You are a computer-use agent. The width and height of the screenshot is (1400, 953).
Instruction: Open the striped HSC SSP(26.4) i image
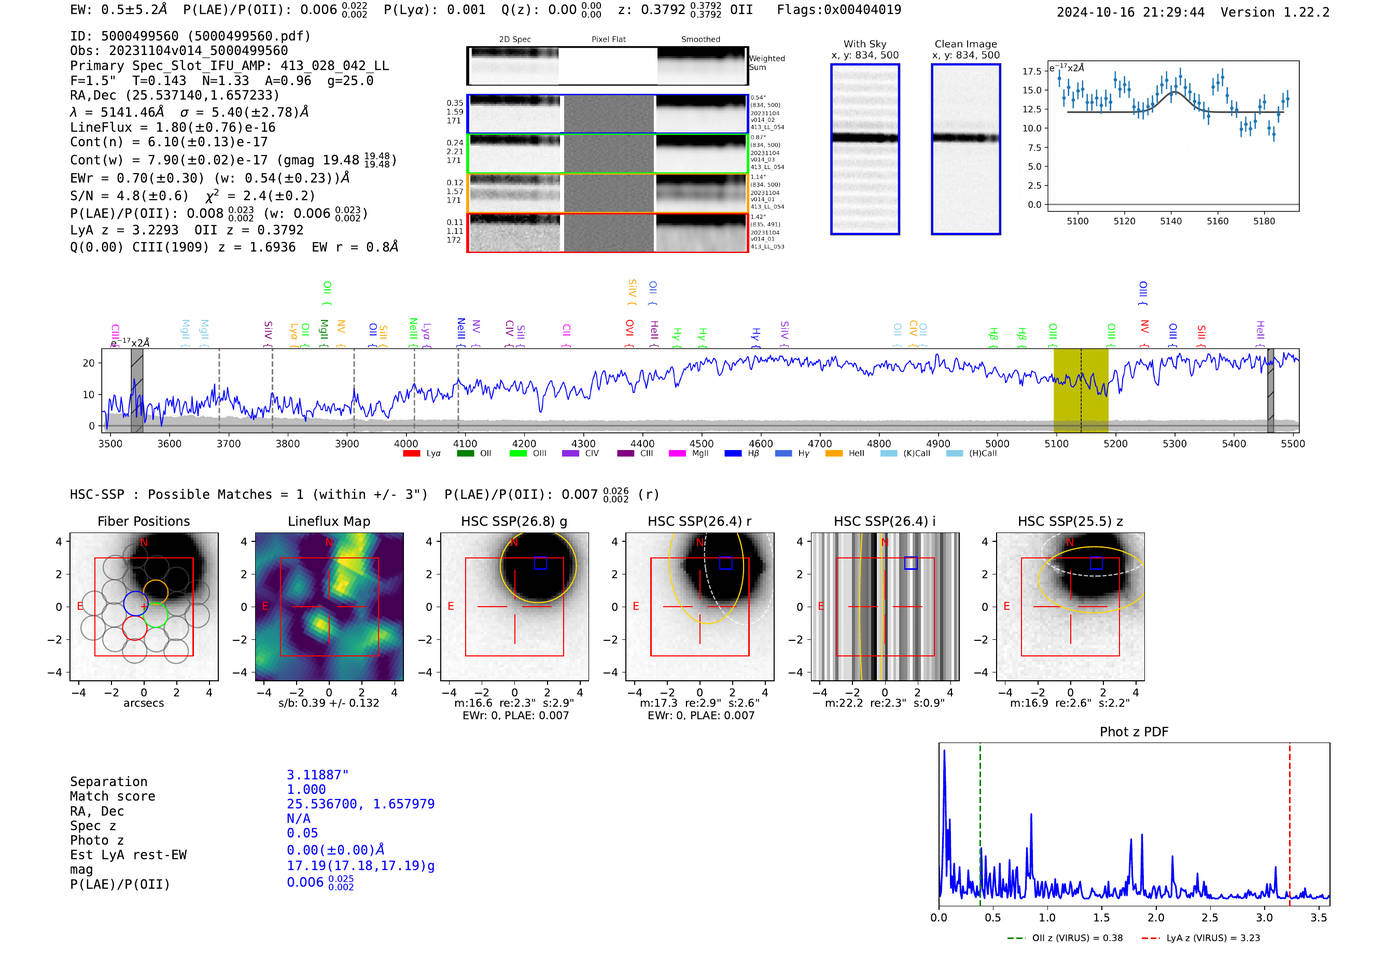884,606
